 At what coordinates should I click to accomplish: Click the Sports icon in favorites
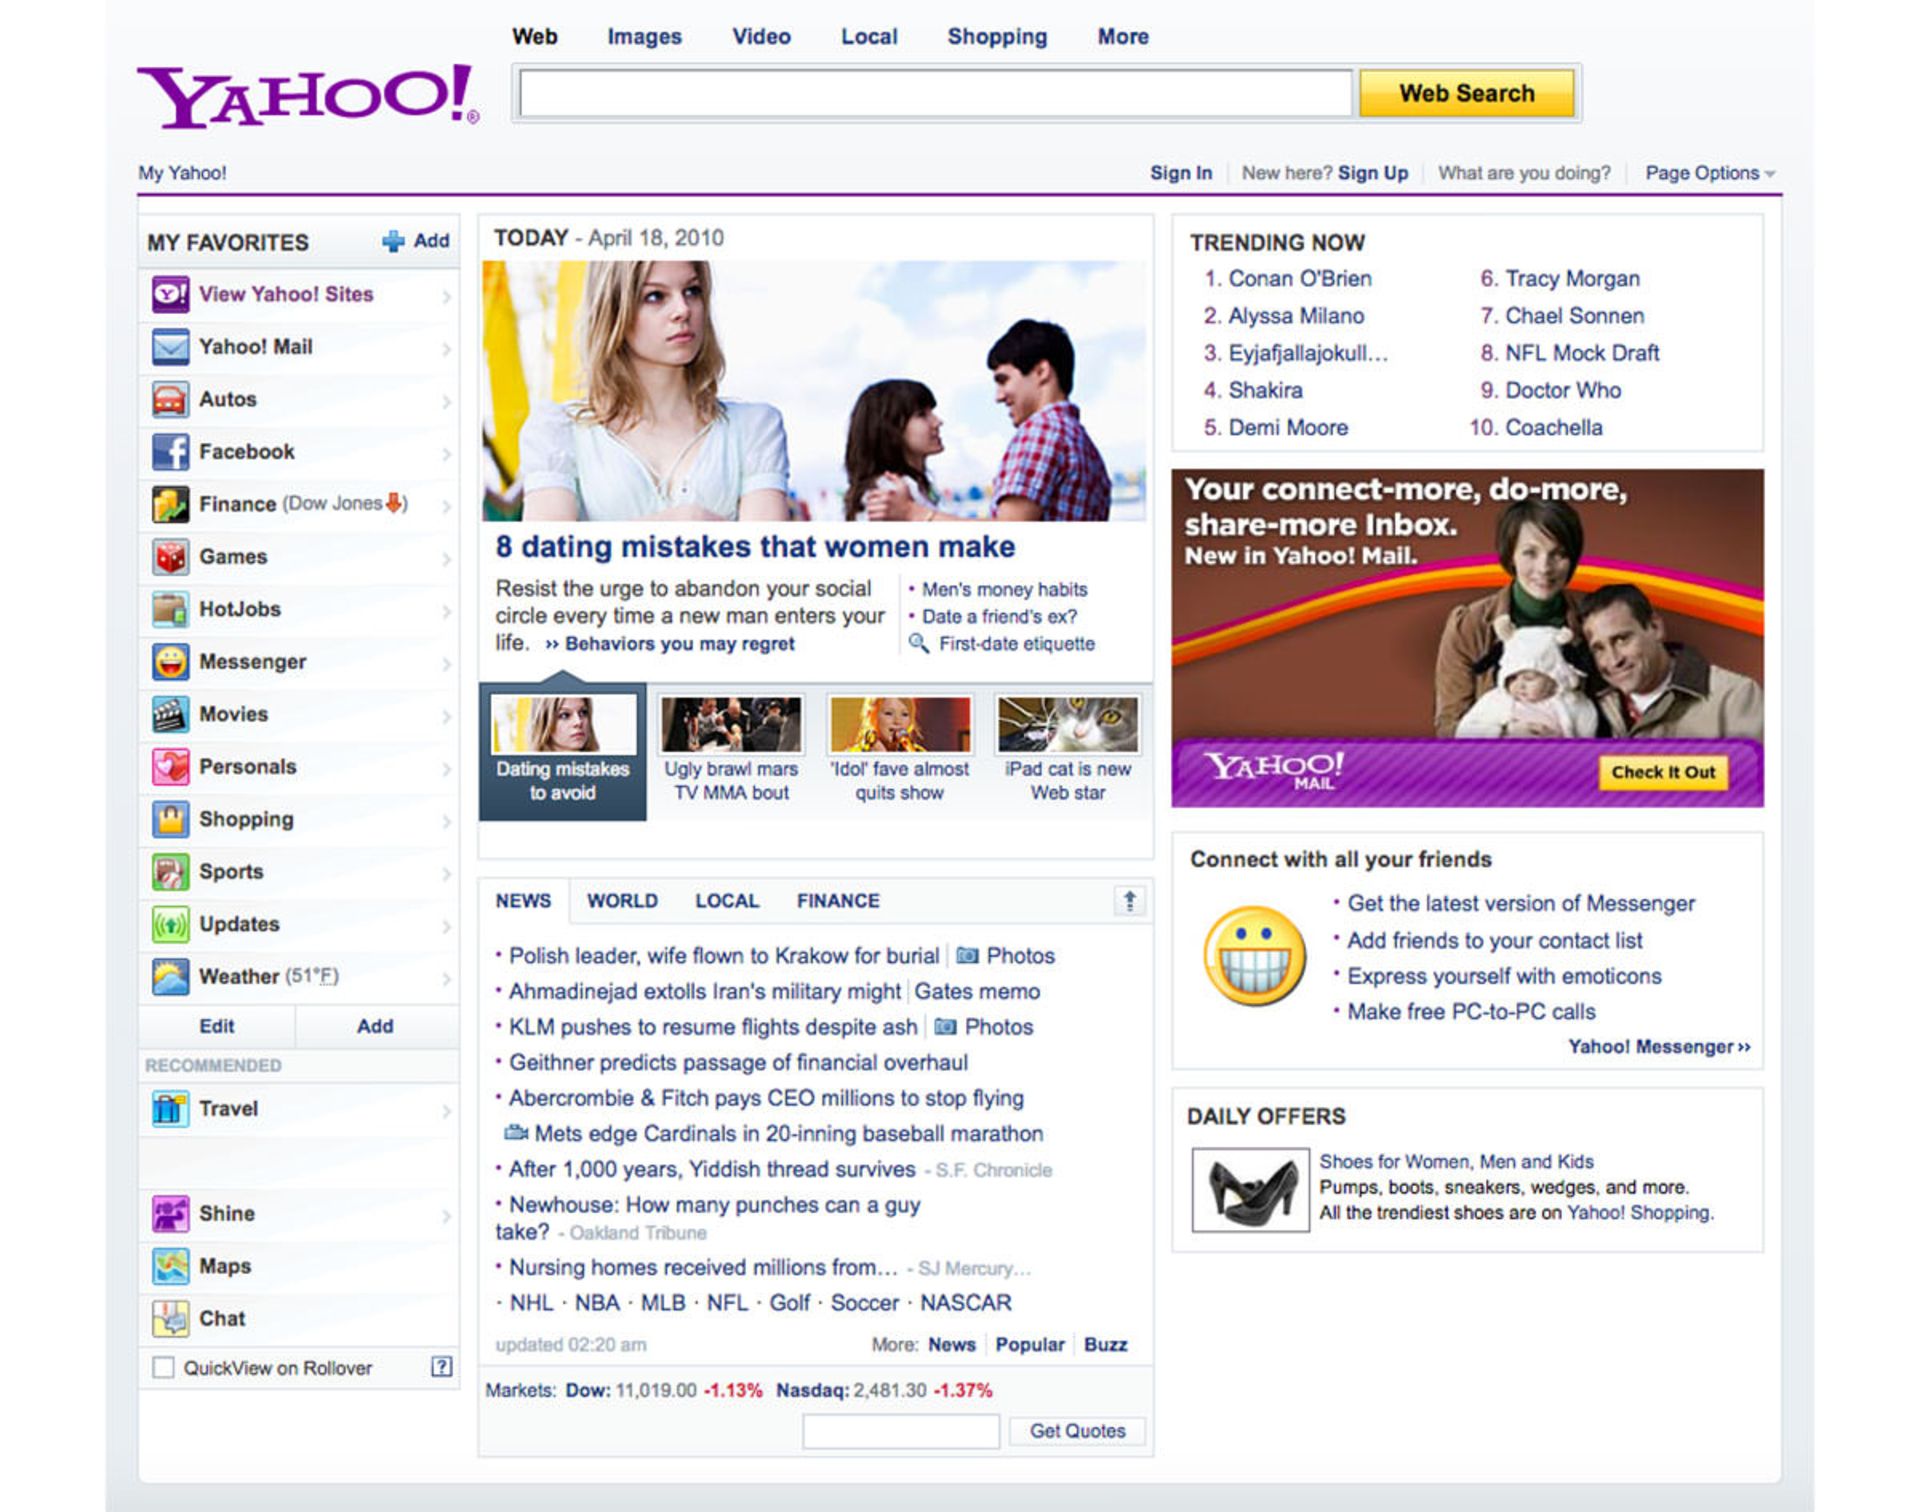(x=170, y=872)
